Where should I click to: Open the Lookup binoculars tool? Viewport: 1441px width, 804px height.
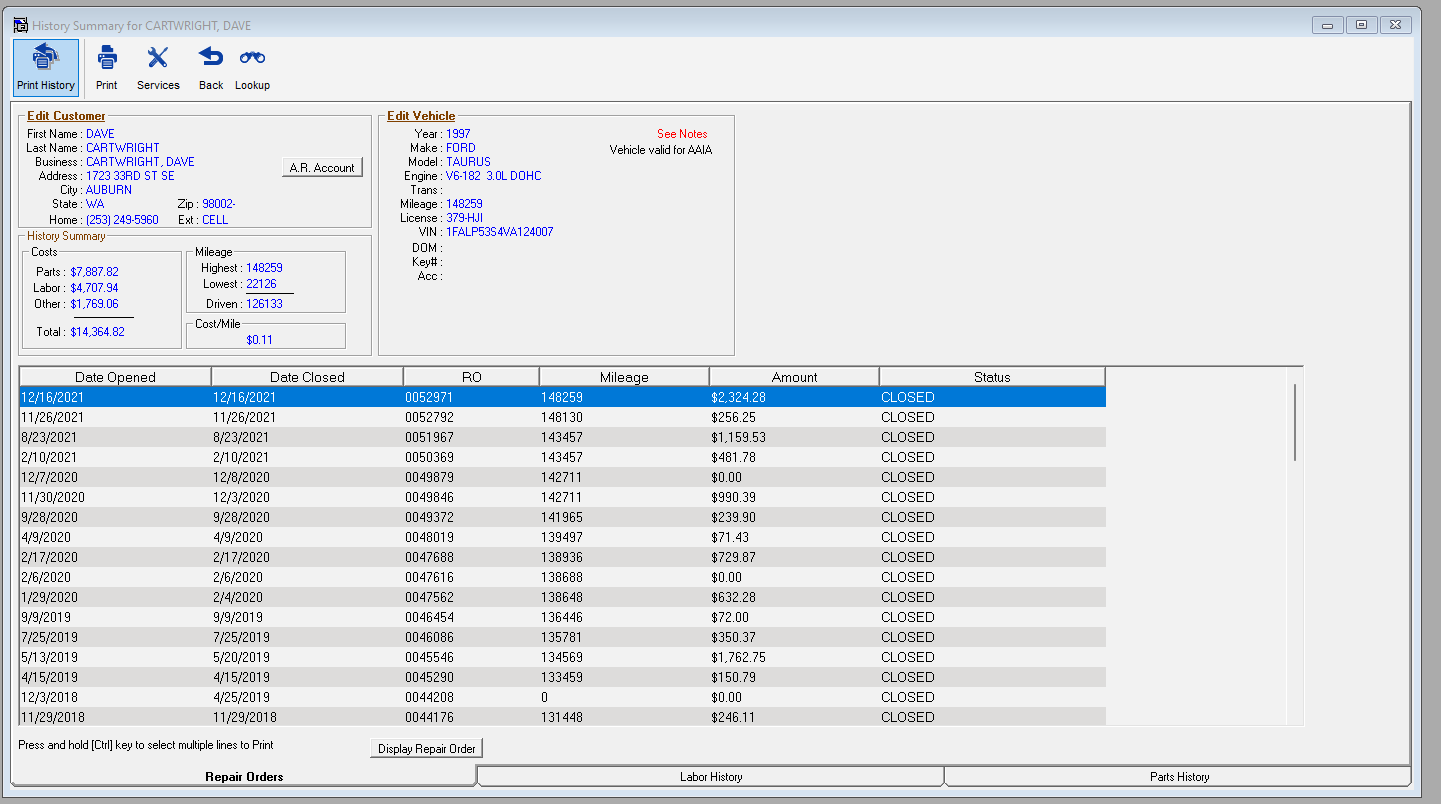point(252,68)
